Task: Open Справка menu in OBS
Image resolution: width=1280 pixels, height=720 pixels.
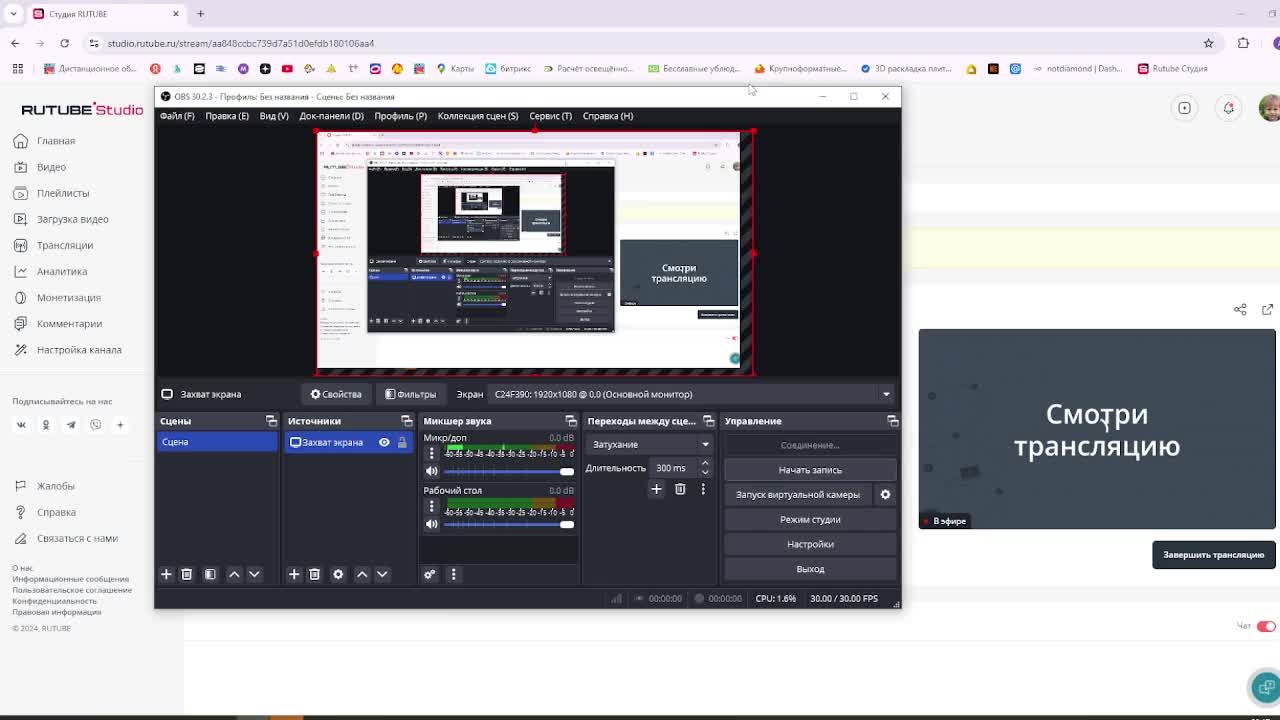Action: click(x=607, y=116)
